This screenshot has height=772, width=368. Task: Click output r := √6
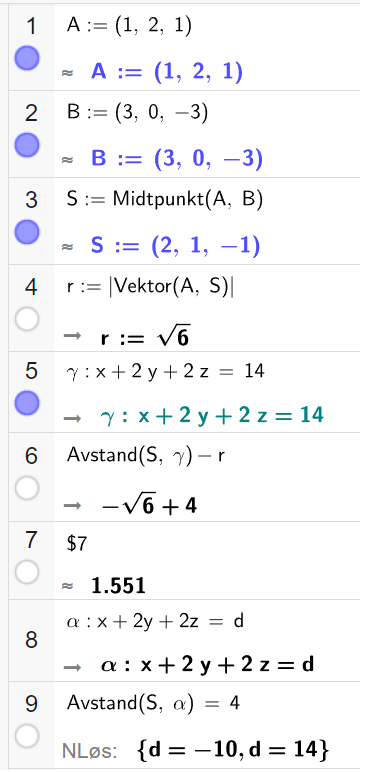[145, 338]
